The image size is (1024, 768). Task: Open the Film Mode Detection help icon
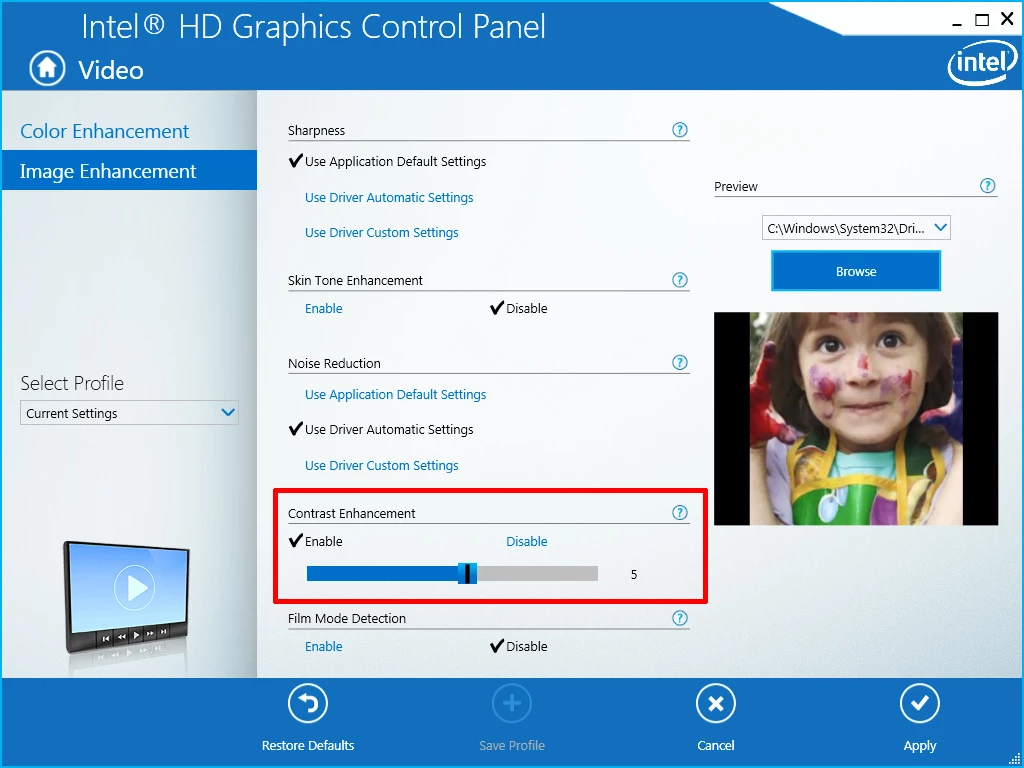(x=680, y=617)
